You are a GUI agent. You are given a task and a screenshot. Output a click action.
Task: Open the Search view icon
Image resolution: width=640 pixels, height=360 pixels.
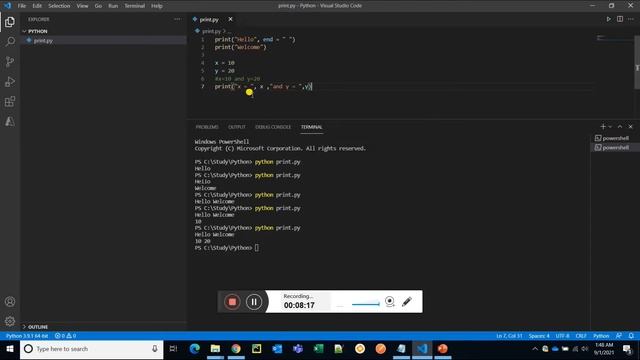point(10,42)
